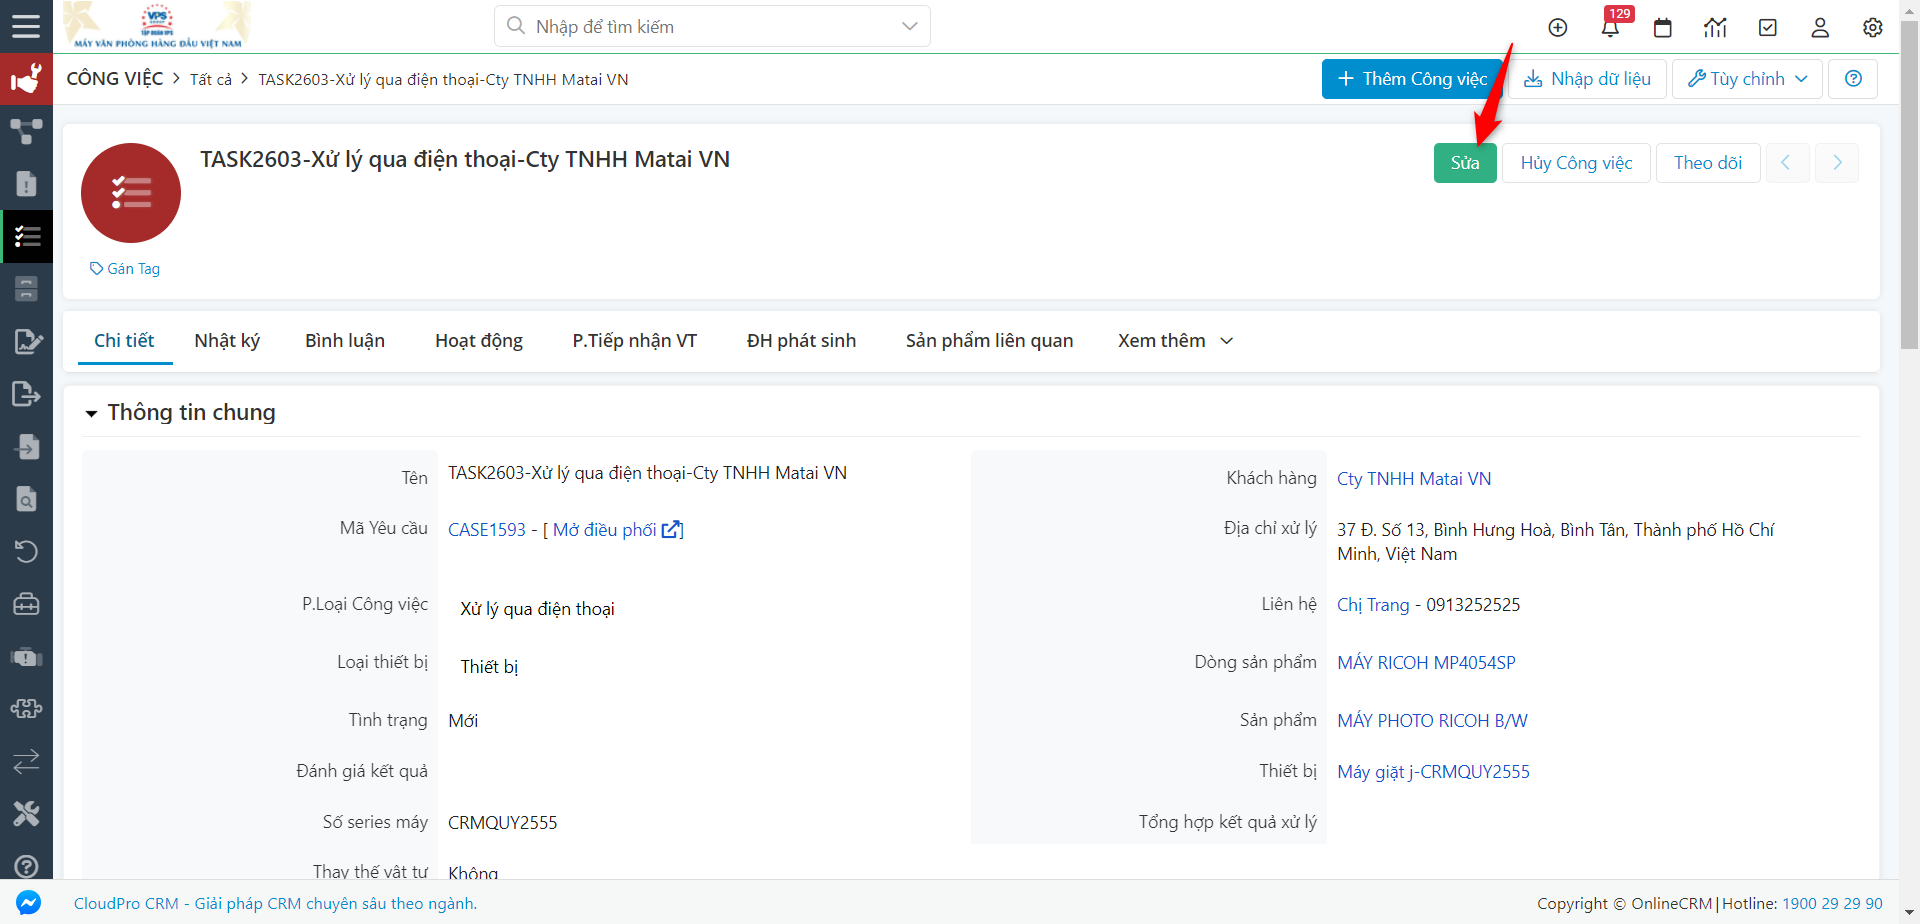Open Máy giặt j-CRMQUY2555 device link
This screenshot has height=924, width=1920.
click(x=1433, y=772)
